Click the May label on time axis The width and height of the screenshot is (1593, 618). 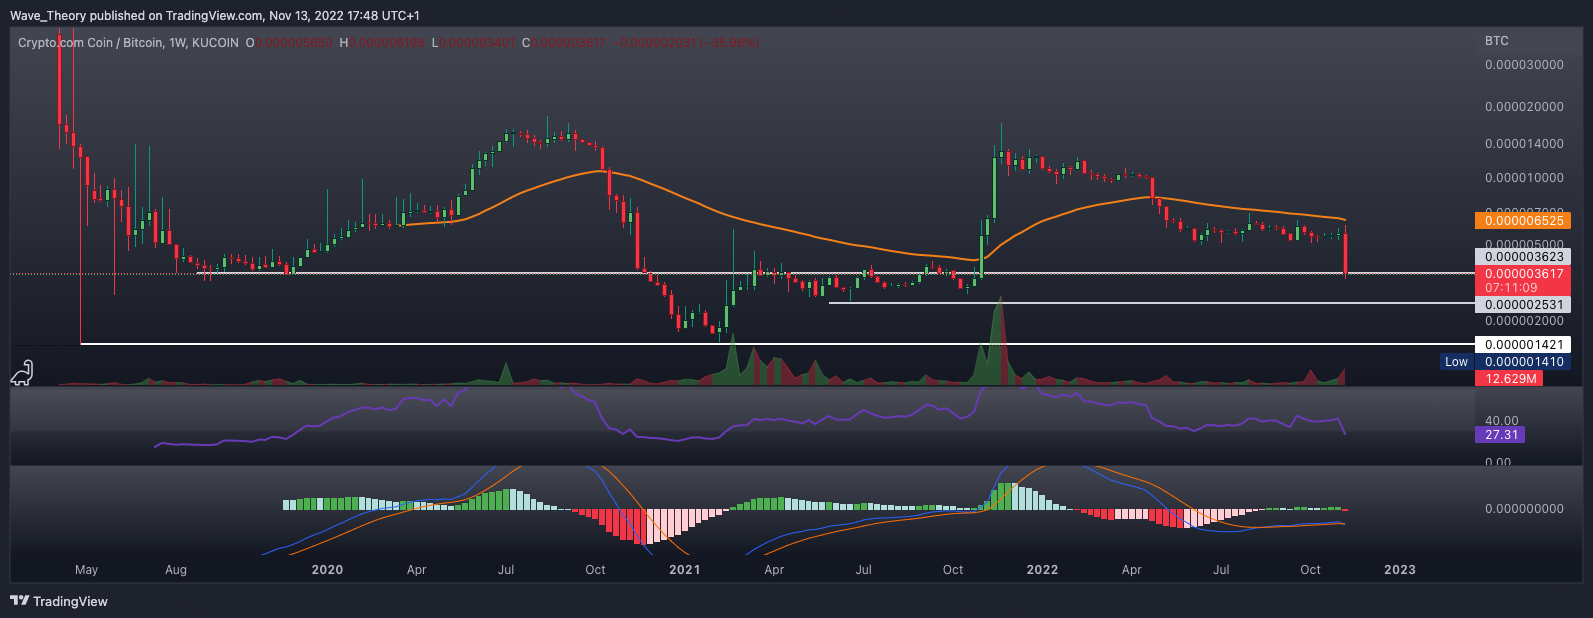pyautogui.click(x=87, y=570)
